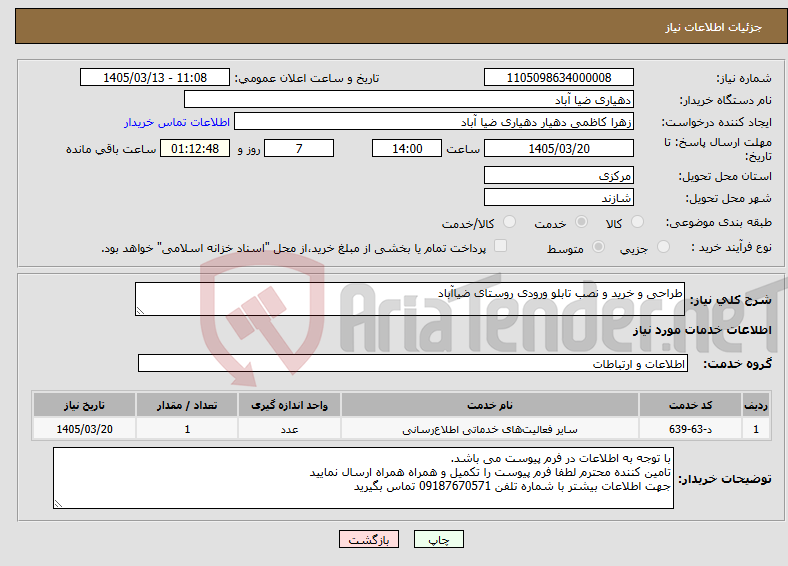The height and width of the screenshot is (566, 788).
Task: Select the کالا/خدمت radio button
Action: [x=510, y=222]
